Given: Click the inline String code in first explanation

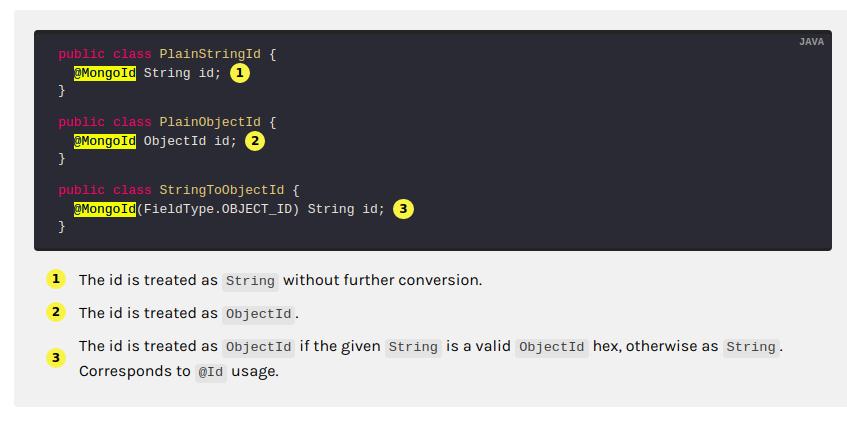Looking at the screenshot, I should [x=250, y=281].
